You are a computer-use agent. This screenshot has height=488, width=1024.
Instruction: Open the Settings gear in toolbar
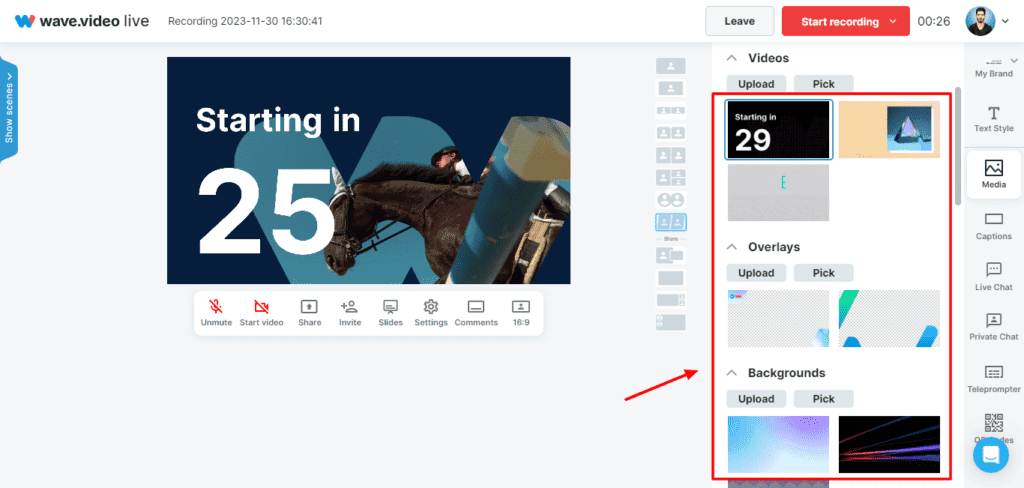click(x=430, y=314)
